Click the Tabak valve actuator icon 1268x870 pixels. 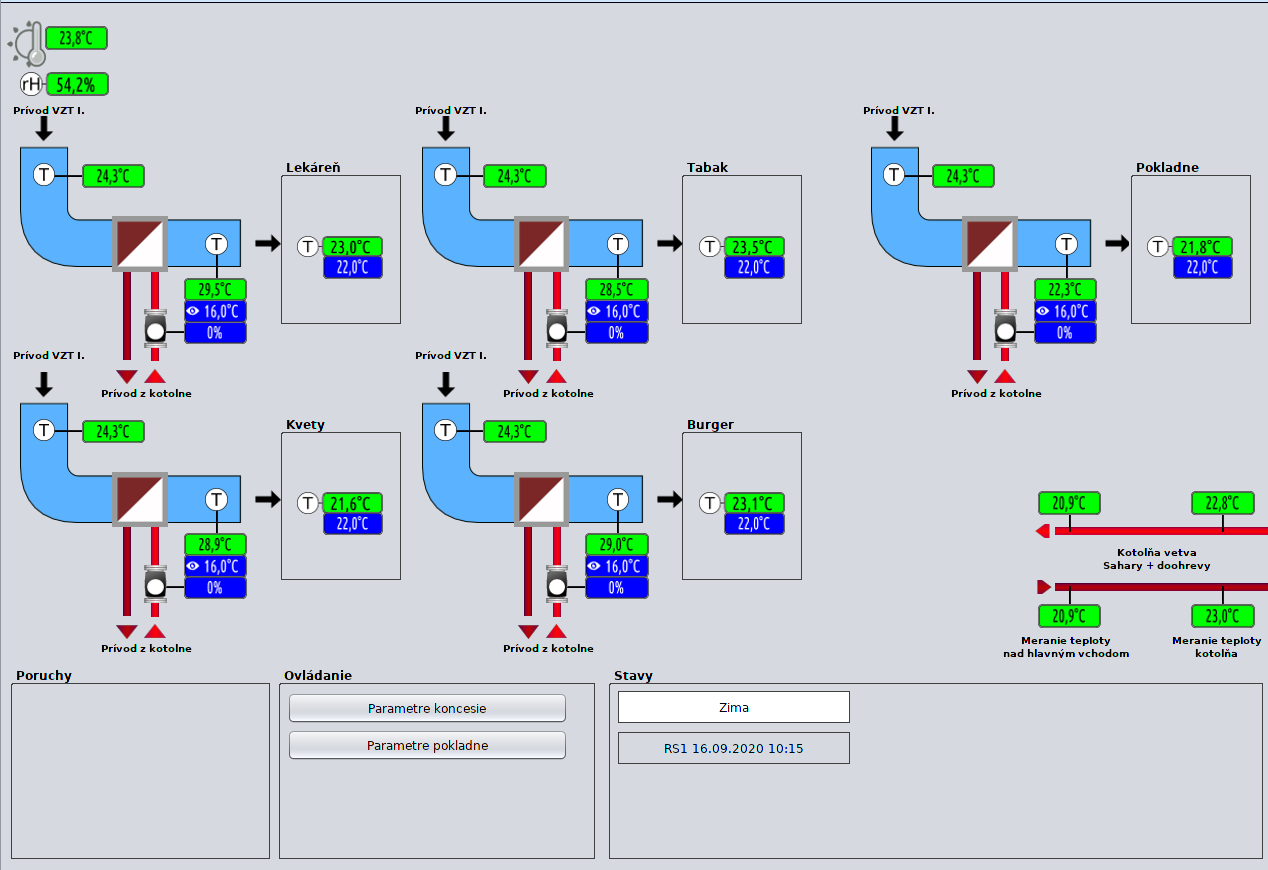(x=557, y=329)
